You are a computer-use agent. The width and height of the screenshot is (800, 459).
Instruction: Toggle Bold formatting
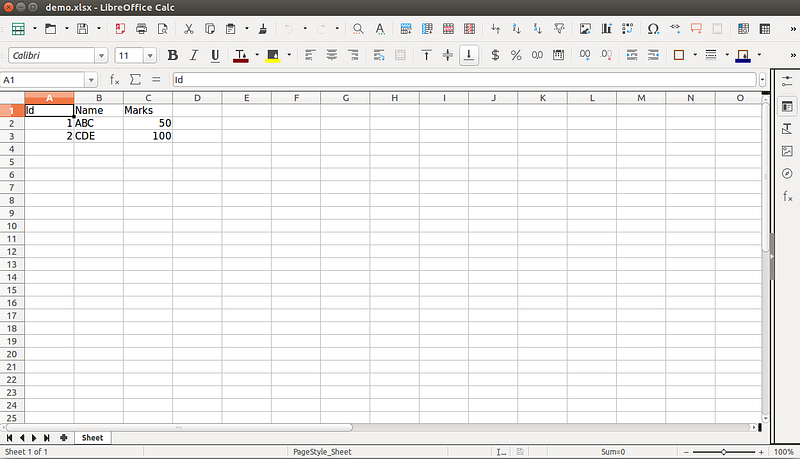click(172, 55)
